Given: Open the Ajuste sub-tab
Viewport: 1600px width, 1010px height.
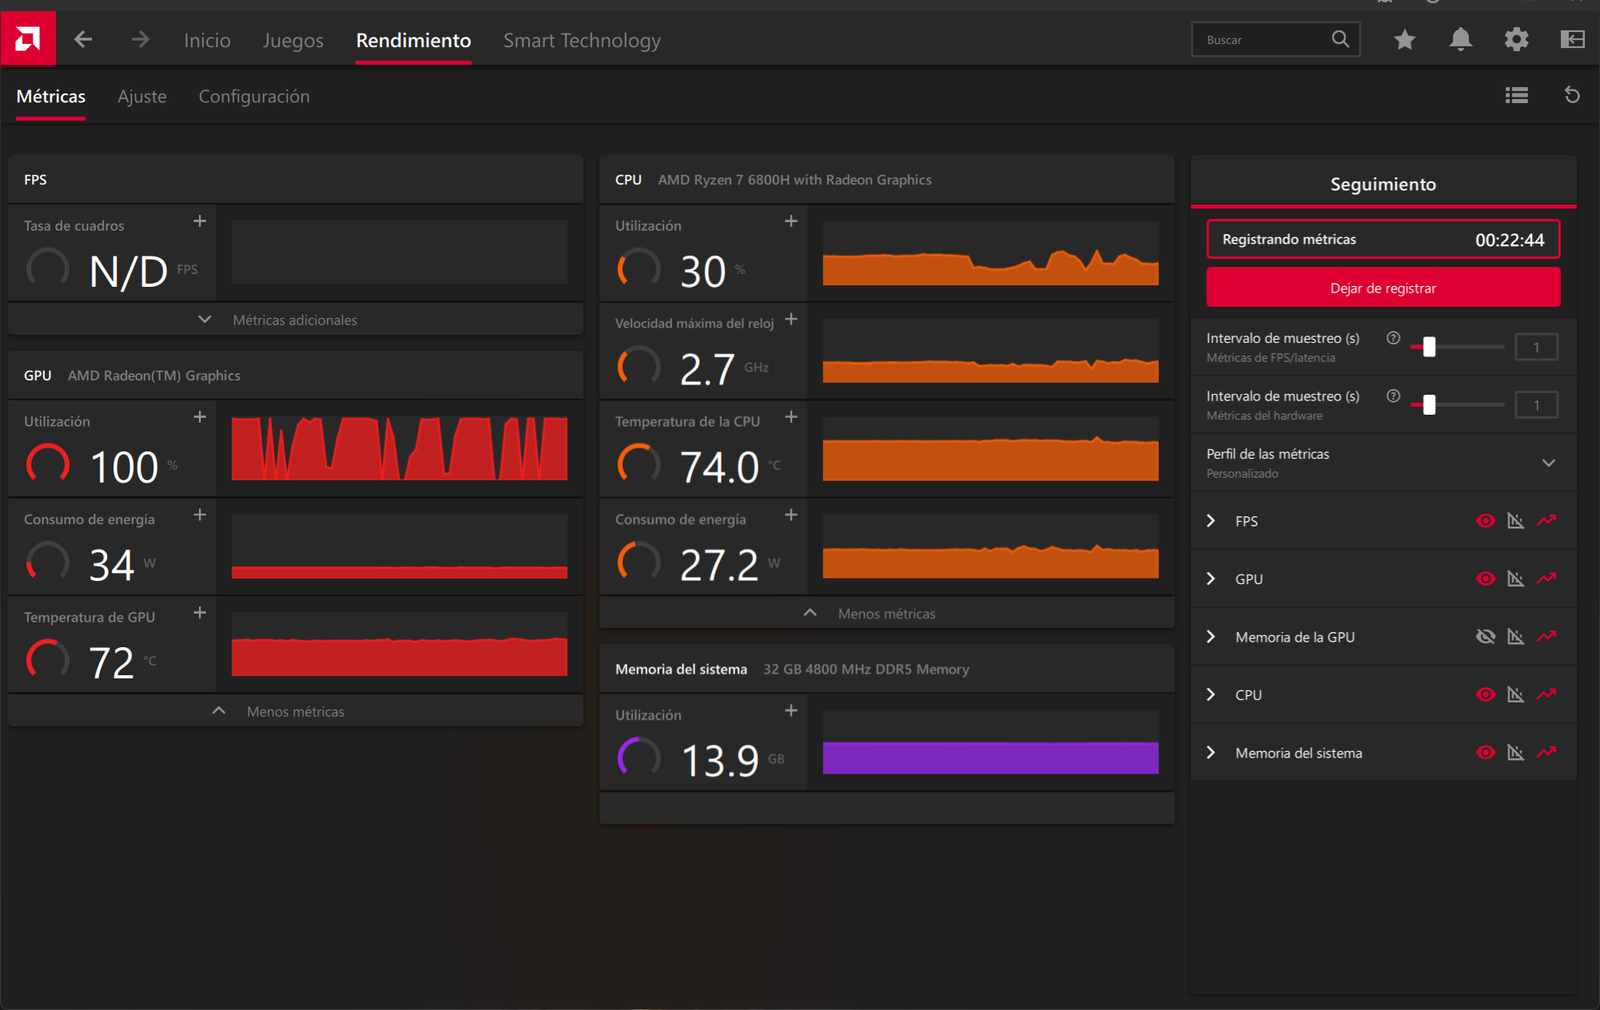Looking at the screenshot, I should (x=142, y=97).
